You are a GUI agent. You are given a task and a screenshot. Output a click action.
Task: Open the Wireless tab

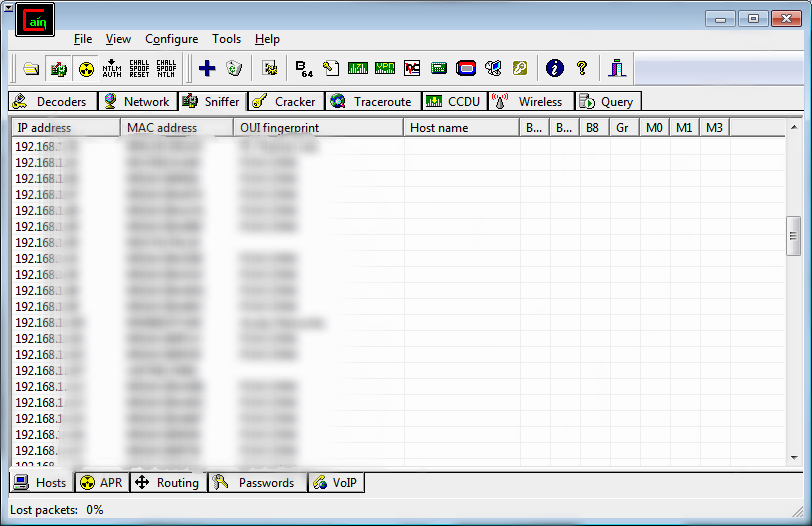point(529,101)
